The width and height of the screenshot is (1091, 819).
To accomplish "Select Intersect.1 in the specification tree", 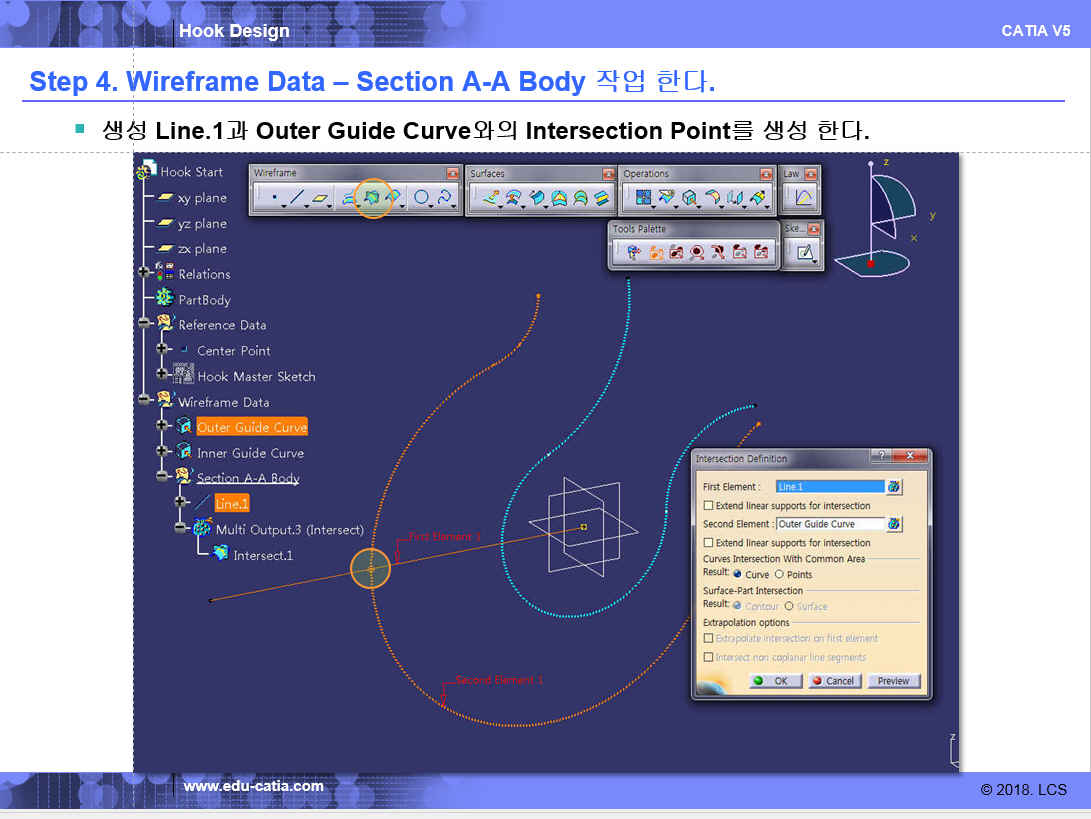I will pyautogui.click(x=262, y=556).
